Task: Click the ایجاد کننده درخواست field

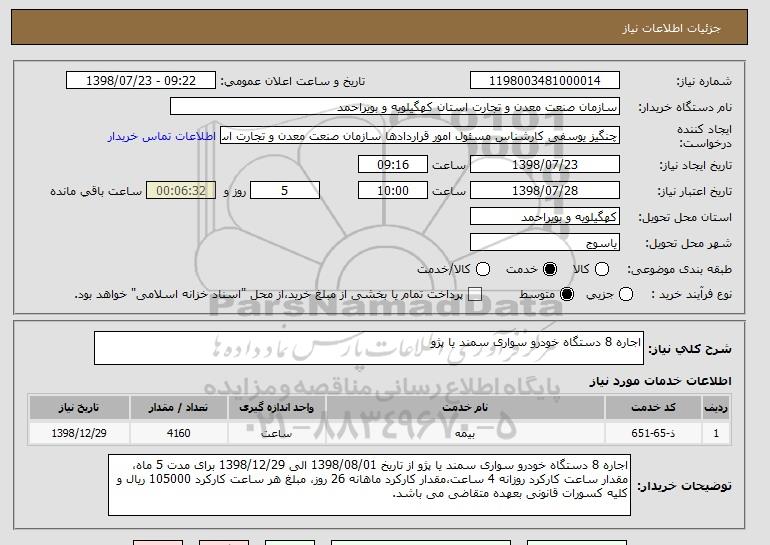Action: pos(420,136)
